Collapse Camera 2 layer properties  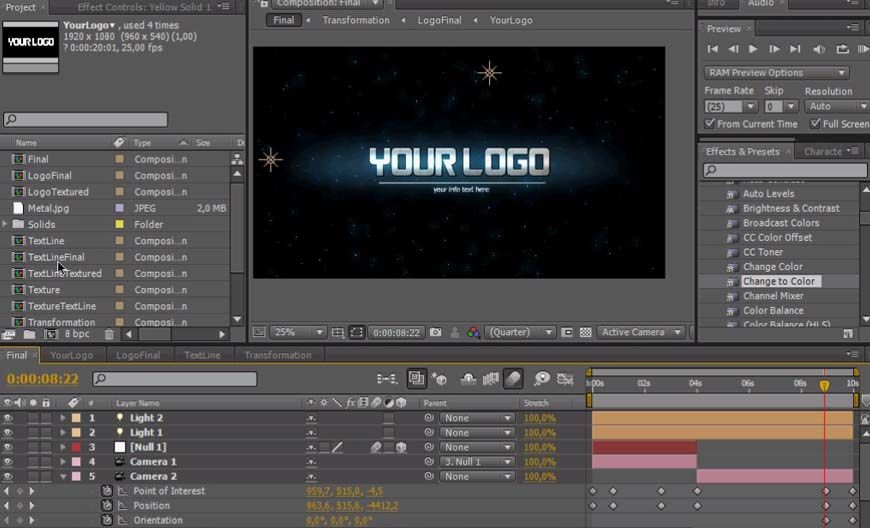pyautogui.click(x=63, y=476)
